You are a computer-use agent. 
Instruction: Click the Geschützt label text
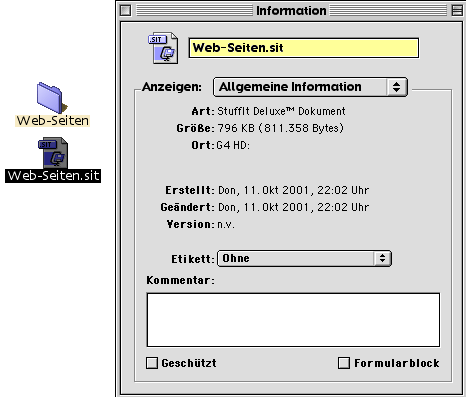click(189, 363)
